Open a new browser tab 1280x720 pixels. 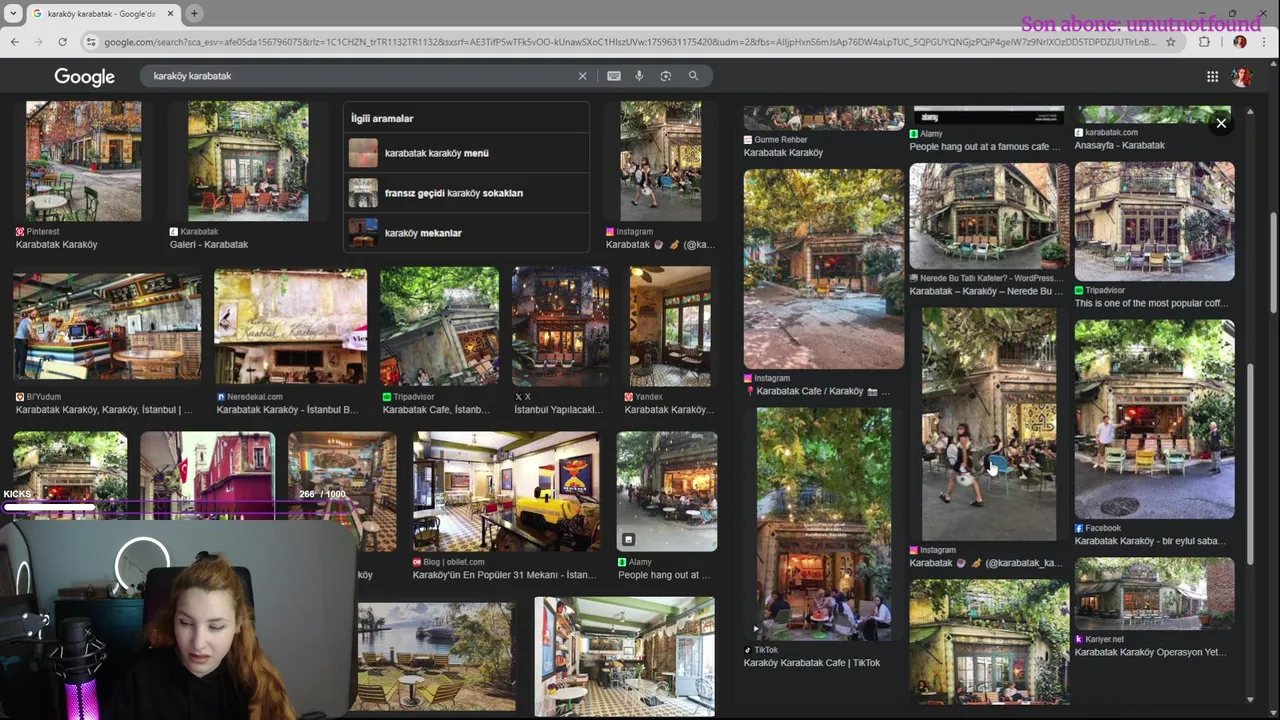click(194, 13)
